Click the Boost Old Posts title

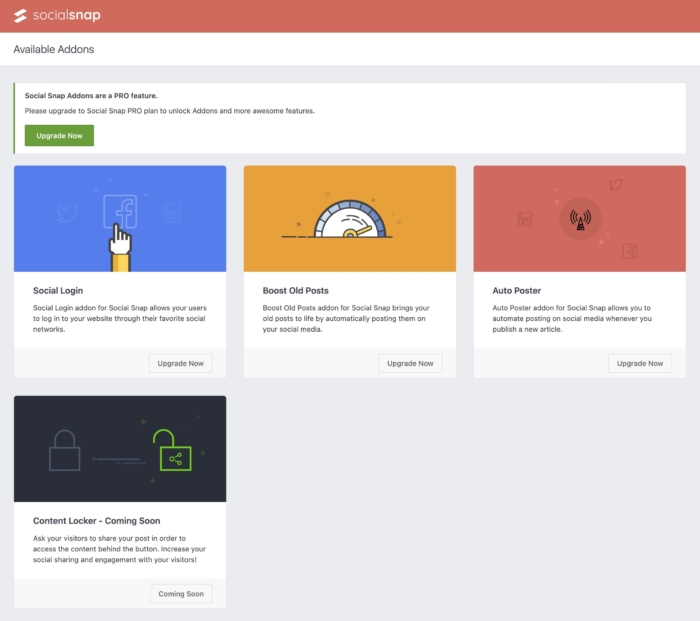(296, 291)
